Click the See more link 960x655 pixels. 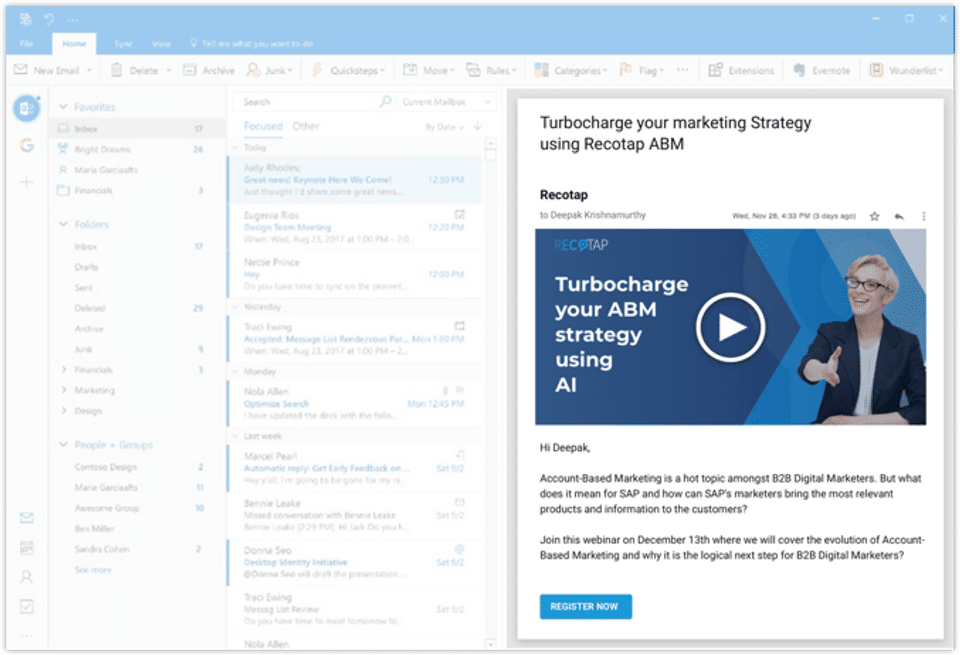pyautogui.click(x=93, y=569)
